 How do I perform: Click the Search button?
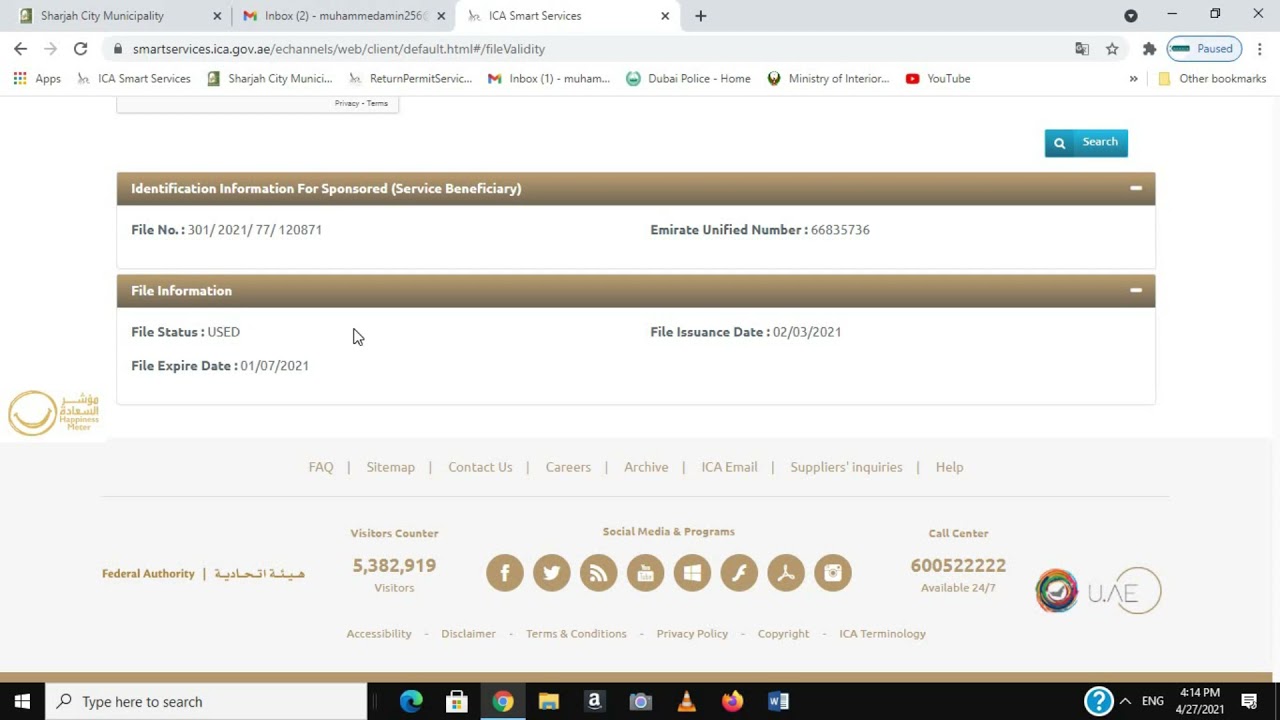coord(1086,143)
